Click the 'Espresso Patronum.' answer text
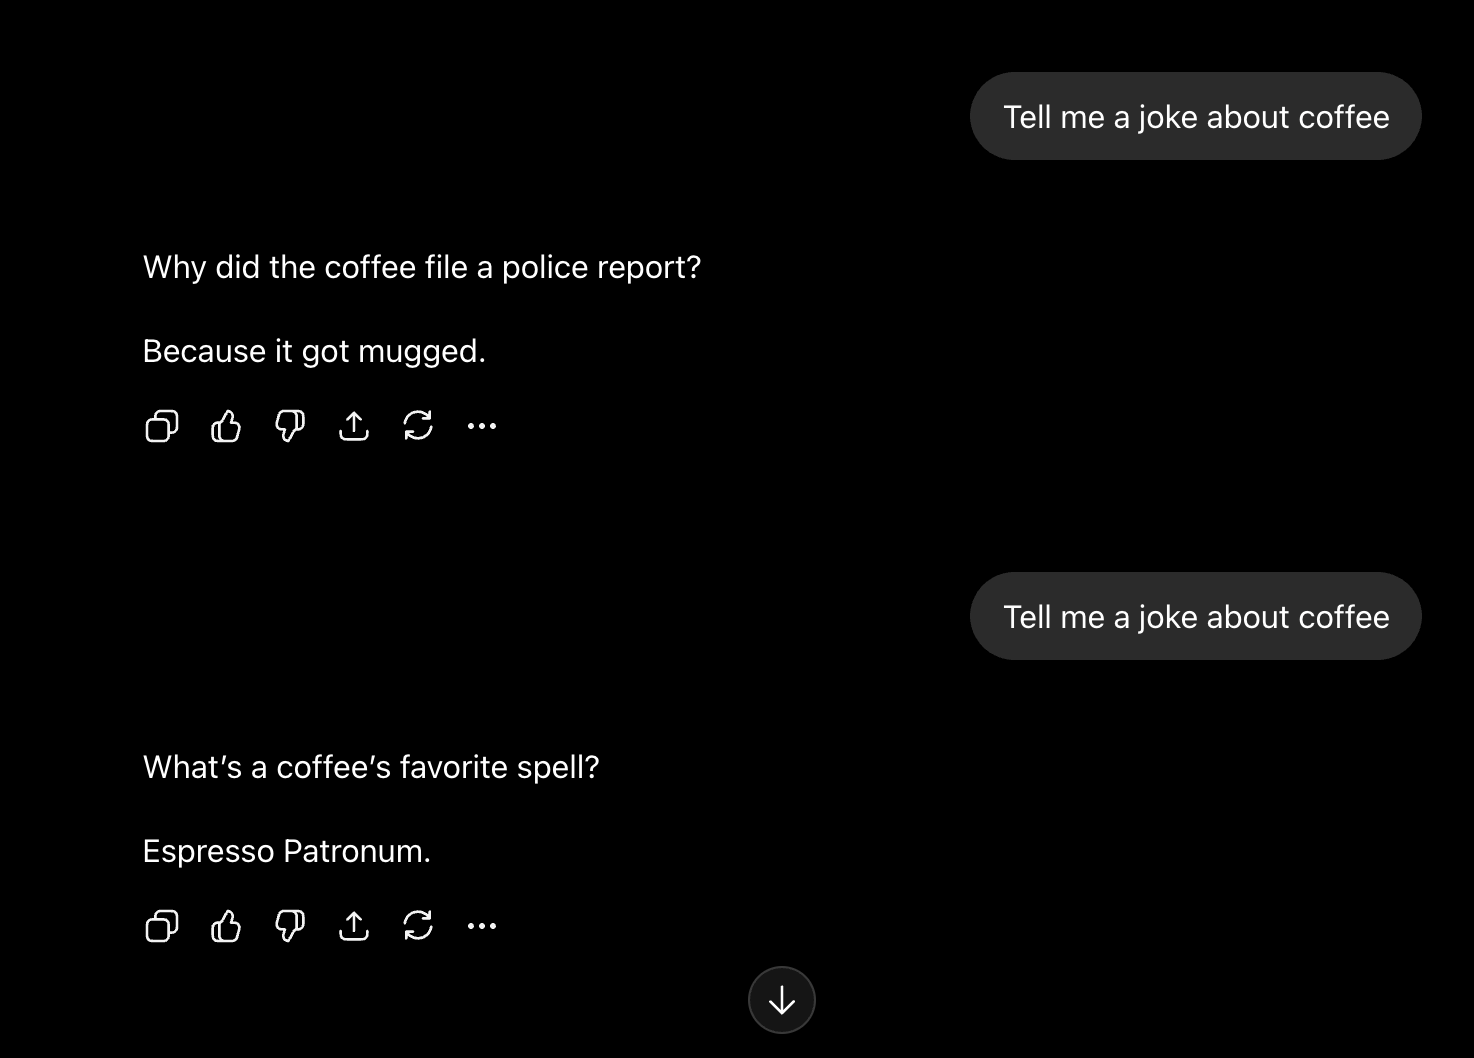This screenshot has height=1058, width=1474. pyautogui.click(x=287, y=851)
